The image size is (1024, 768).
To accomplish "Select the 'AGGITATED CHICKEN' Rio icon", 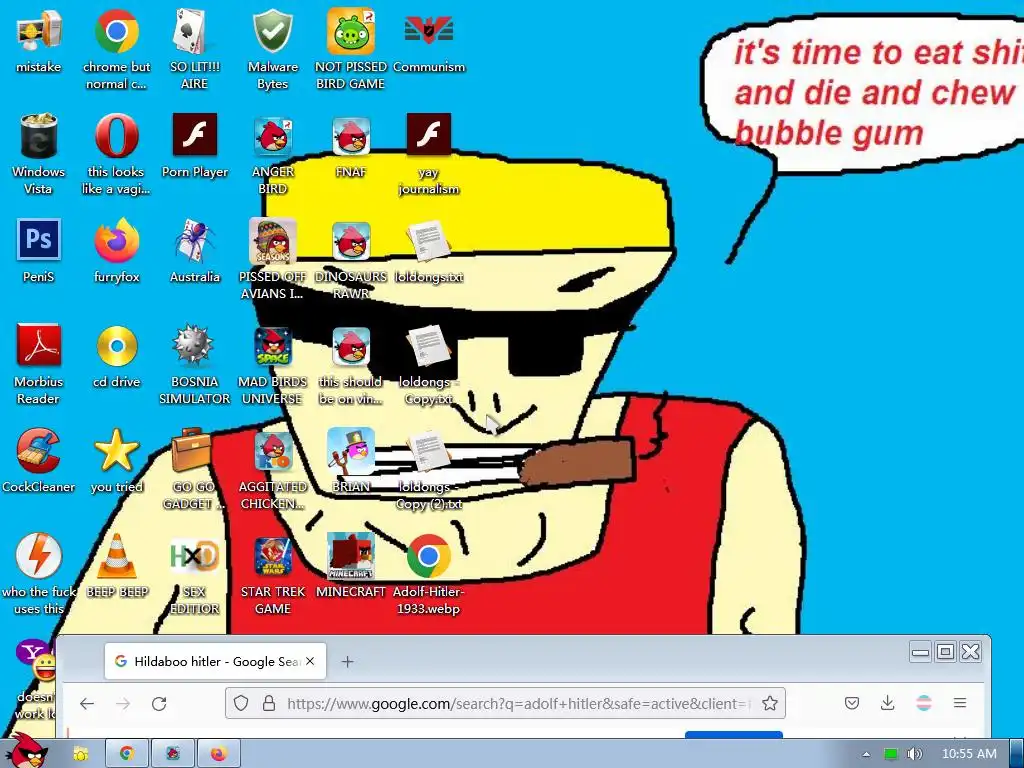I will click(272, 451).
